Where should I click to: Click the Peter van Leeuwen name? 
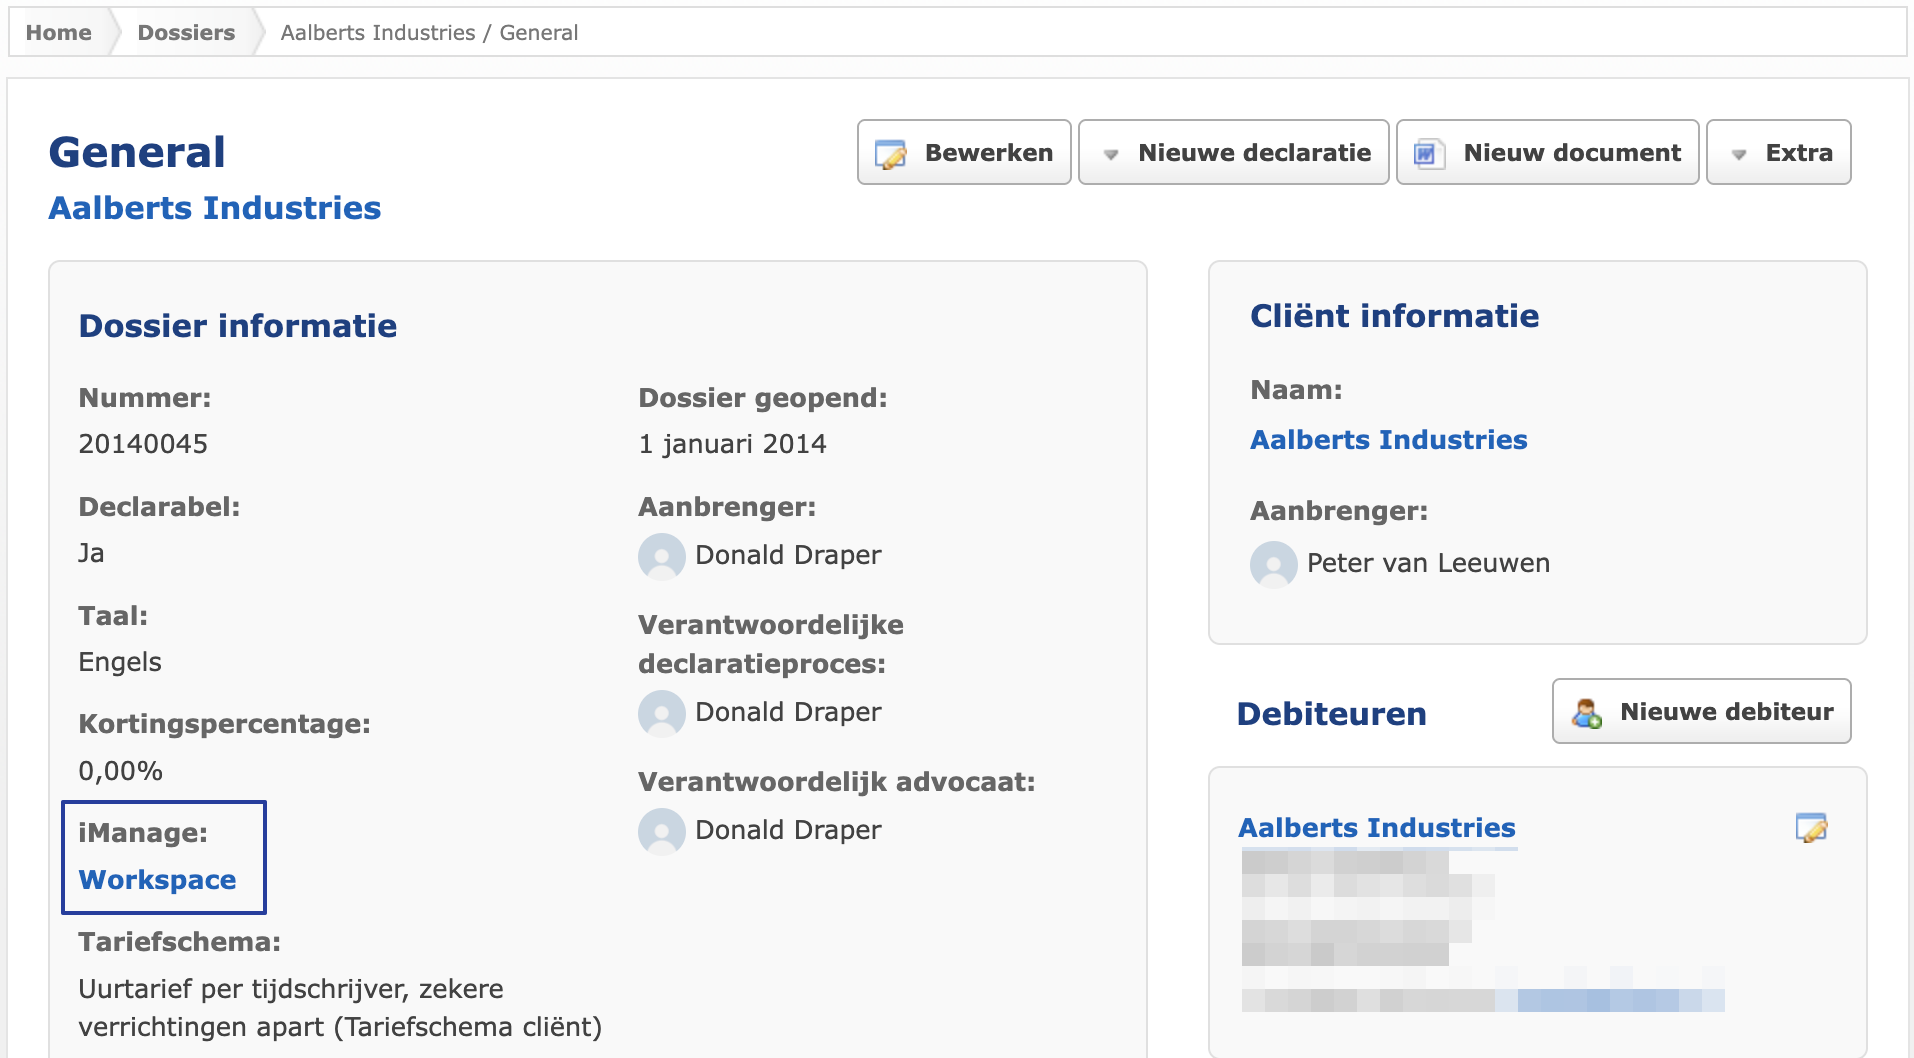(1428, 563)
